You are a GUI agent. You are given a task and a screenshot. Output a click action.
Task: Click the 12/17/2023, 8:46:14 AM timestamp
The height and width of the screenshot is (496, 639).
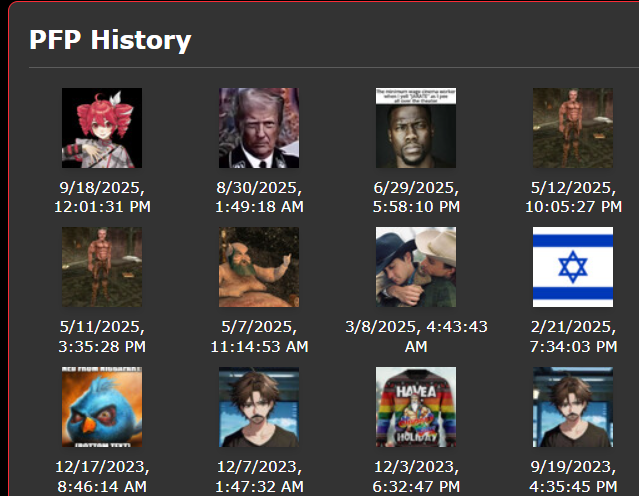pos(102,476)
